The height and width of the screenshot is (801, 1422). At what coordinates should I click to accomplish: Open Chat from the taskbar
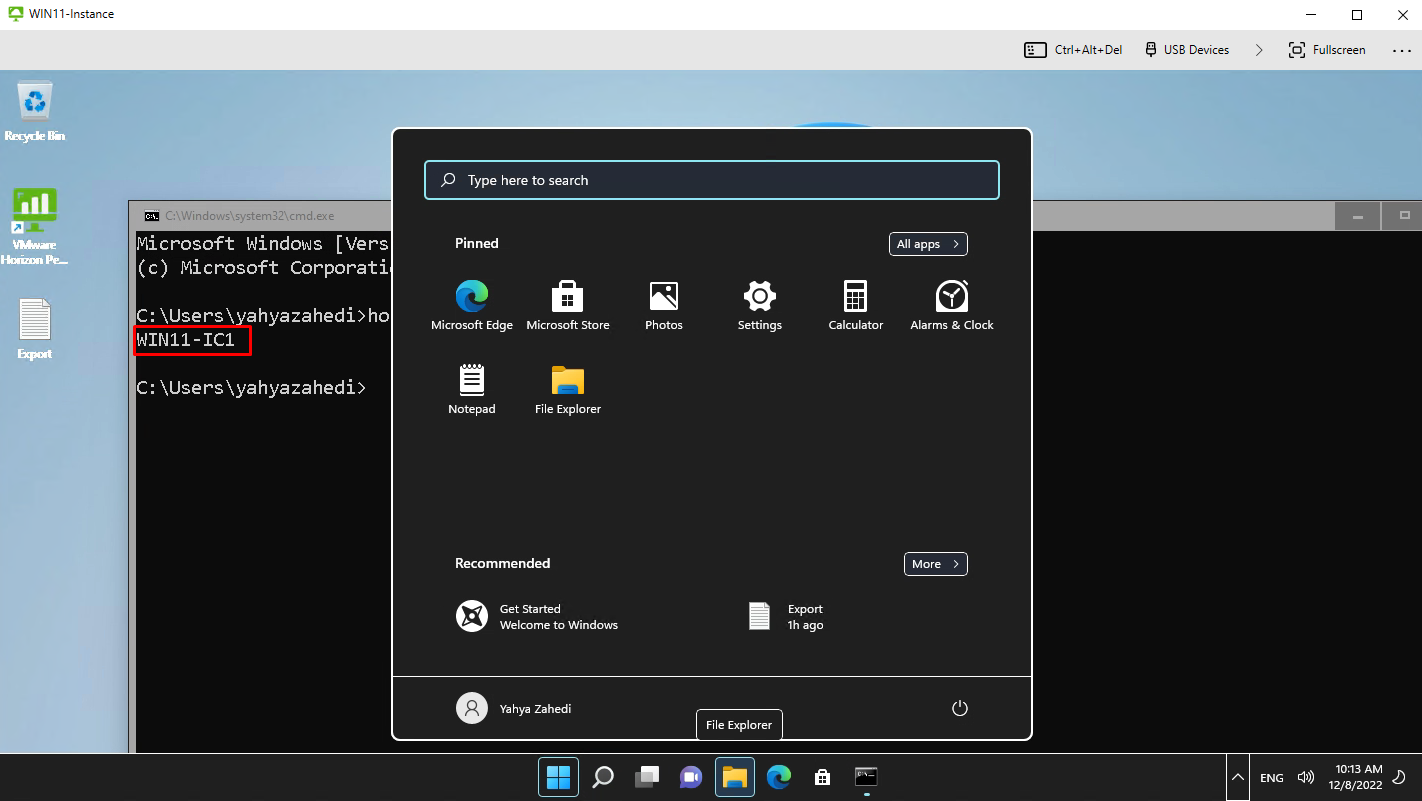pos(690,776)
